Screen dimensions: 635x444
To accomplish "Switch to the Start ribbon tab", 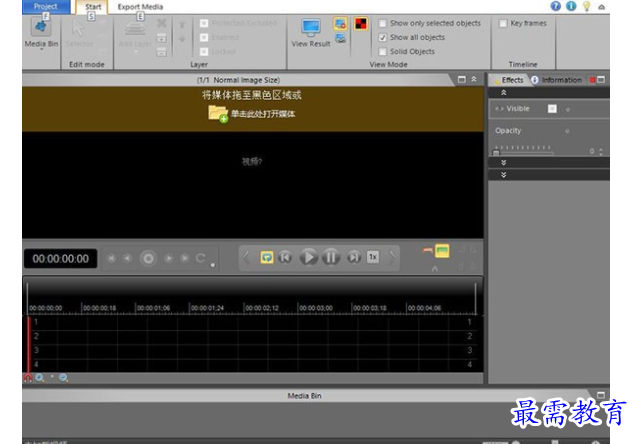I will [93, 7].
